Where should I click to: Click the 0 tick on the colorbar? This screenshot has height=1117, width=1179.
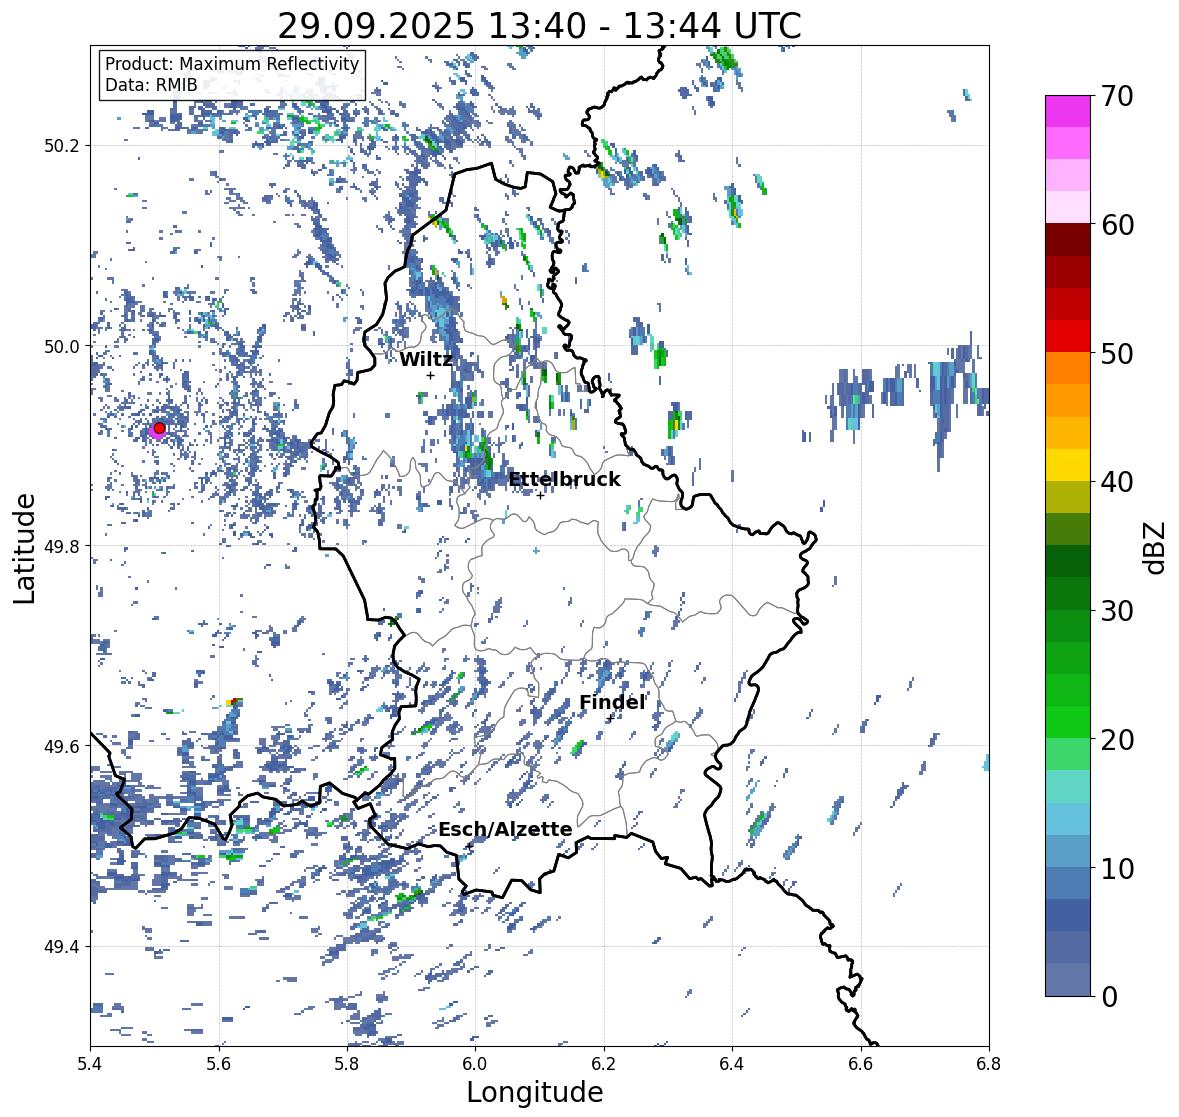[1110, 997]
